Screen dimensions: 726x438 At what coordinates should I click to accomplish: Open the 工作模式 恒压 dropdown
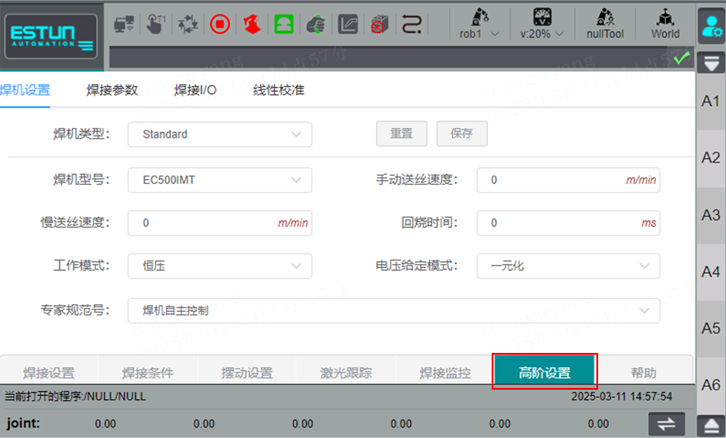(x=220, y=266)
